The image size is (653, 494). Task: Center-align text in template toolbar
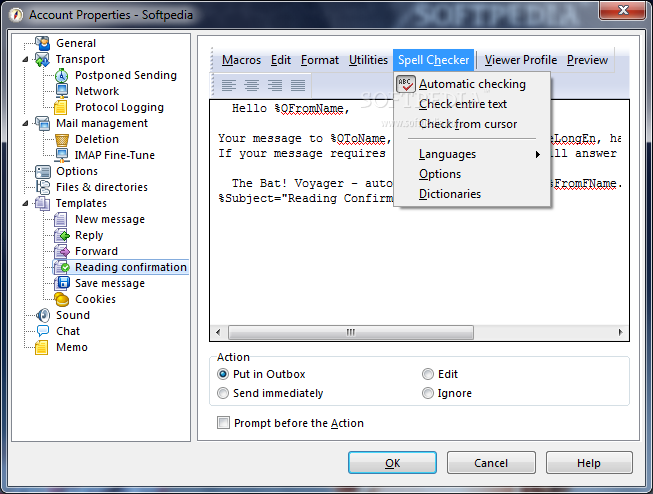252,85
